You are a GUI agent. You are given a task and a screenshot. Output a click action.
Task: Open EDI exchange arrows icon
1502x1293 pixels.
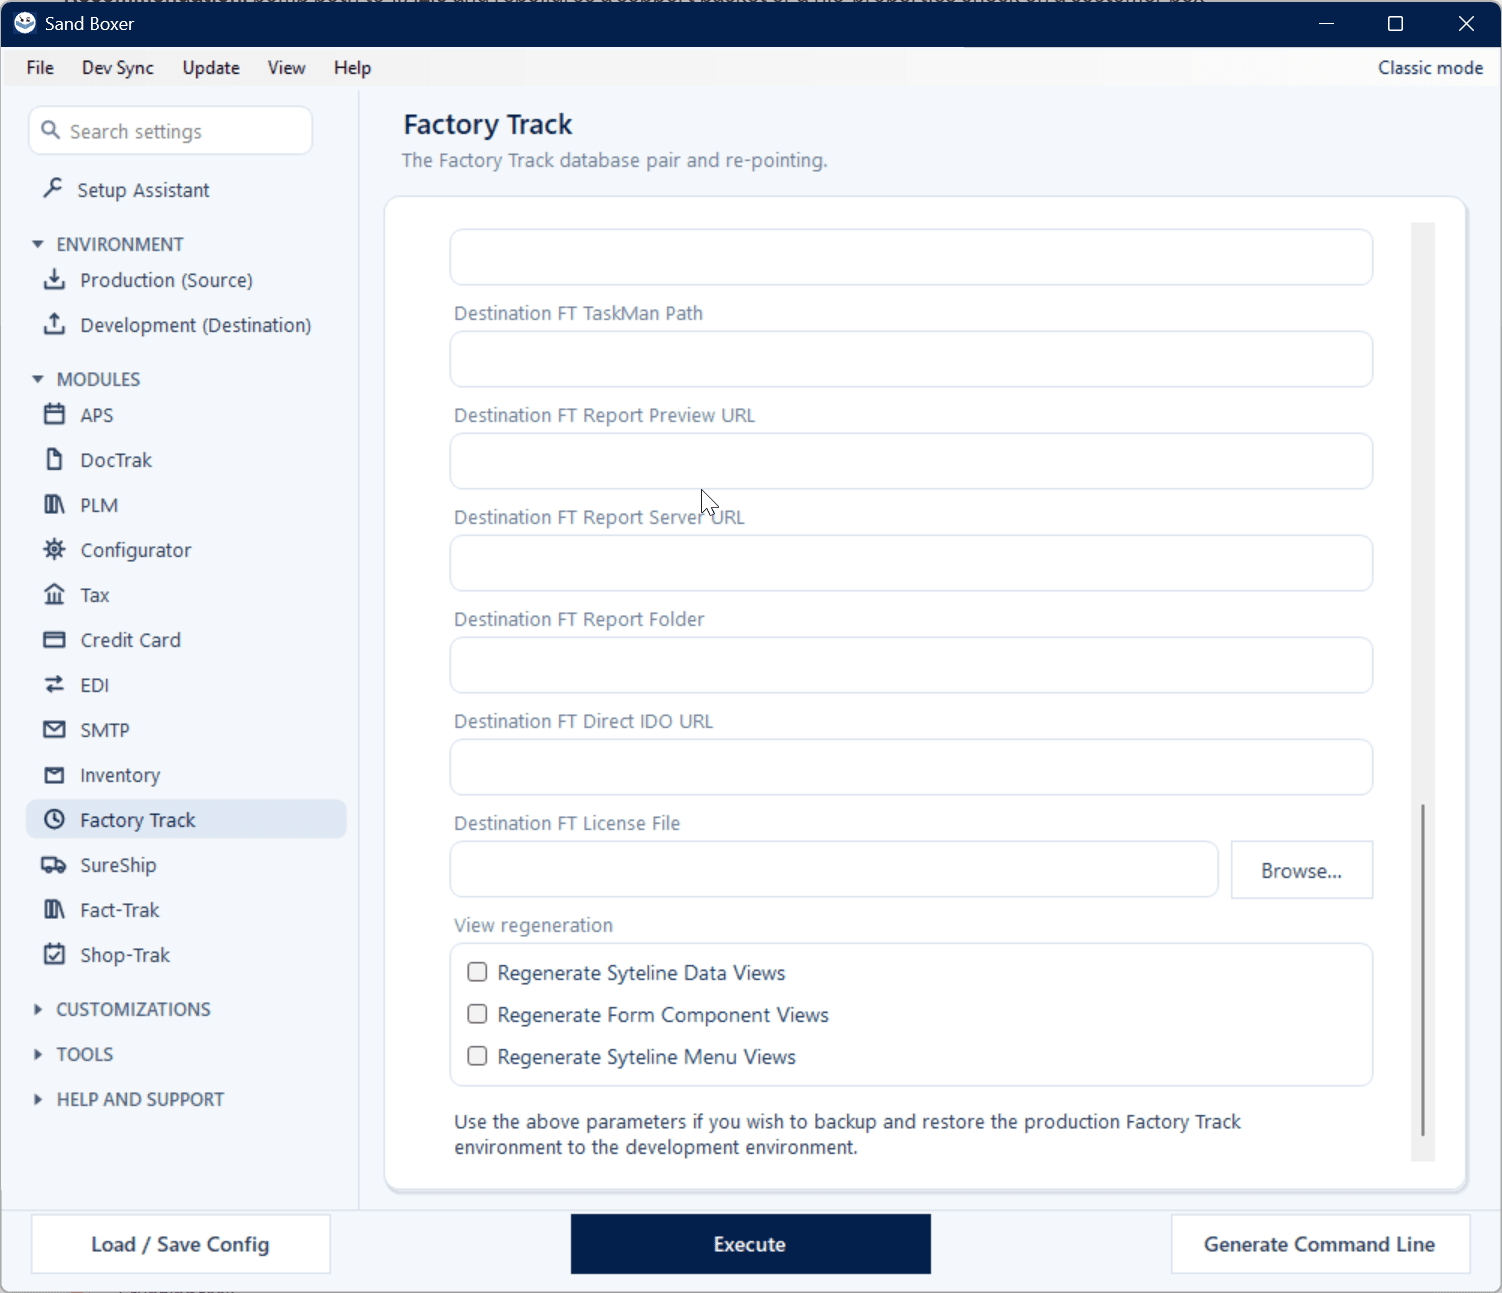click(55, 684)
